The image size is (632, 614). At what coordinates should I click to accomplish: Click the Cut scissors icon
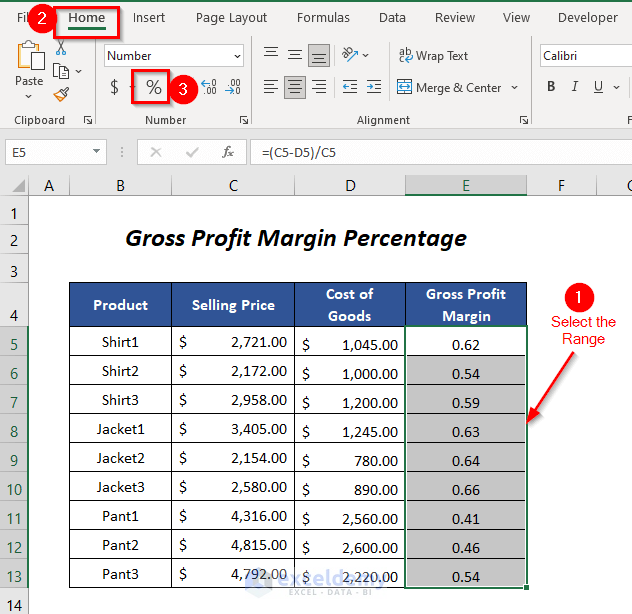coord(61,47)
